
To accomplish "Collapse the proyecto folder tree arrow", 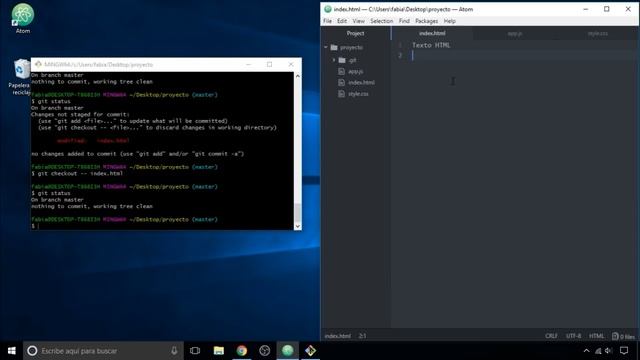I will point(326,47).
